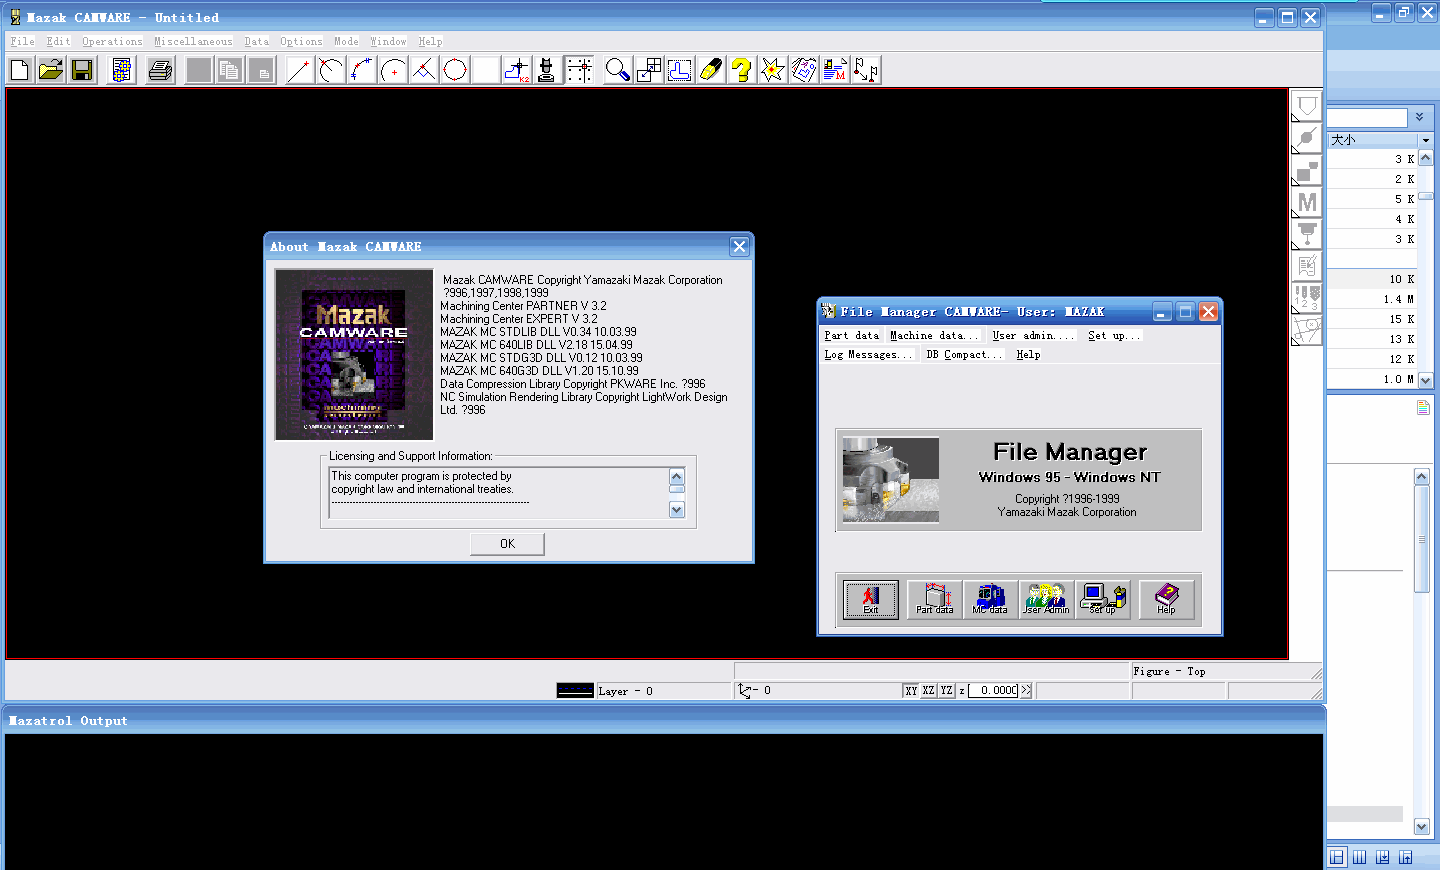Print using the printer icon
This screenshot has width=1440, height=870.
160,70
